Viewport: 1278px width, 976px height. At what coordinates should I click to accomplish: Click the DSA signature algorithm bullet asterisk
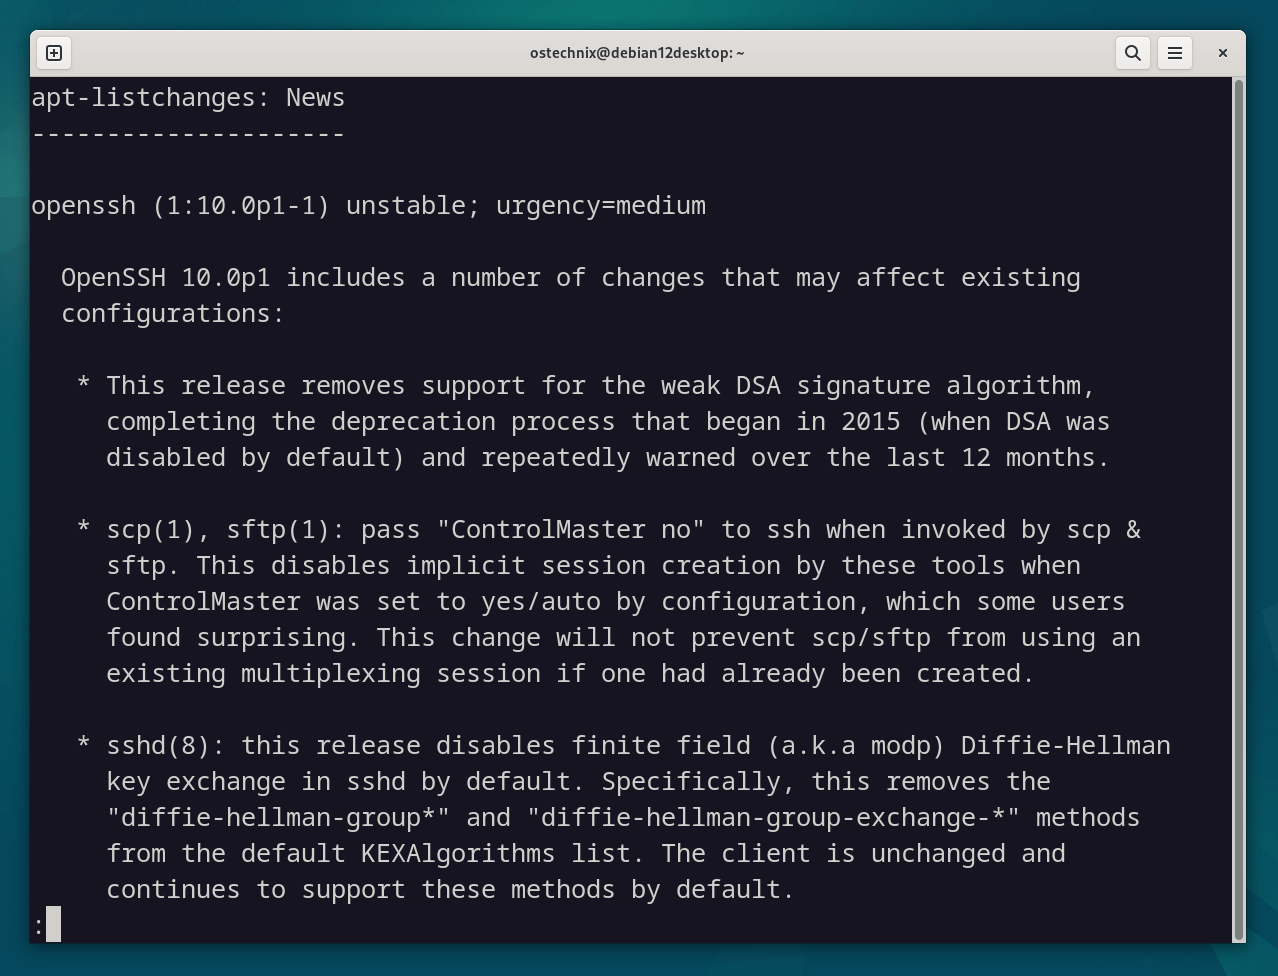[84, 385]
